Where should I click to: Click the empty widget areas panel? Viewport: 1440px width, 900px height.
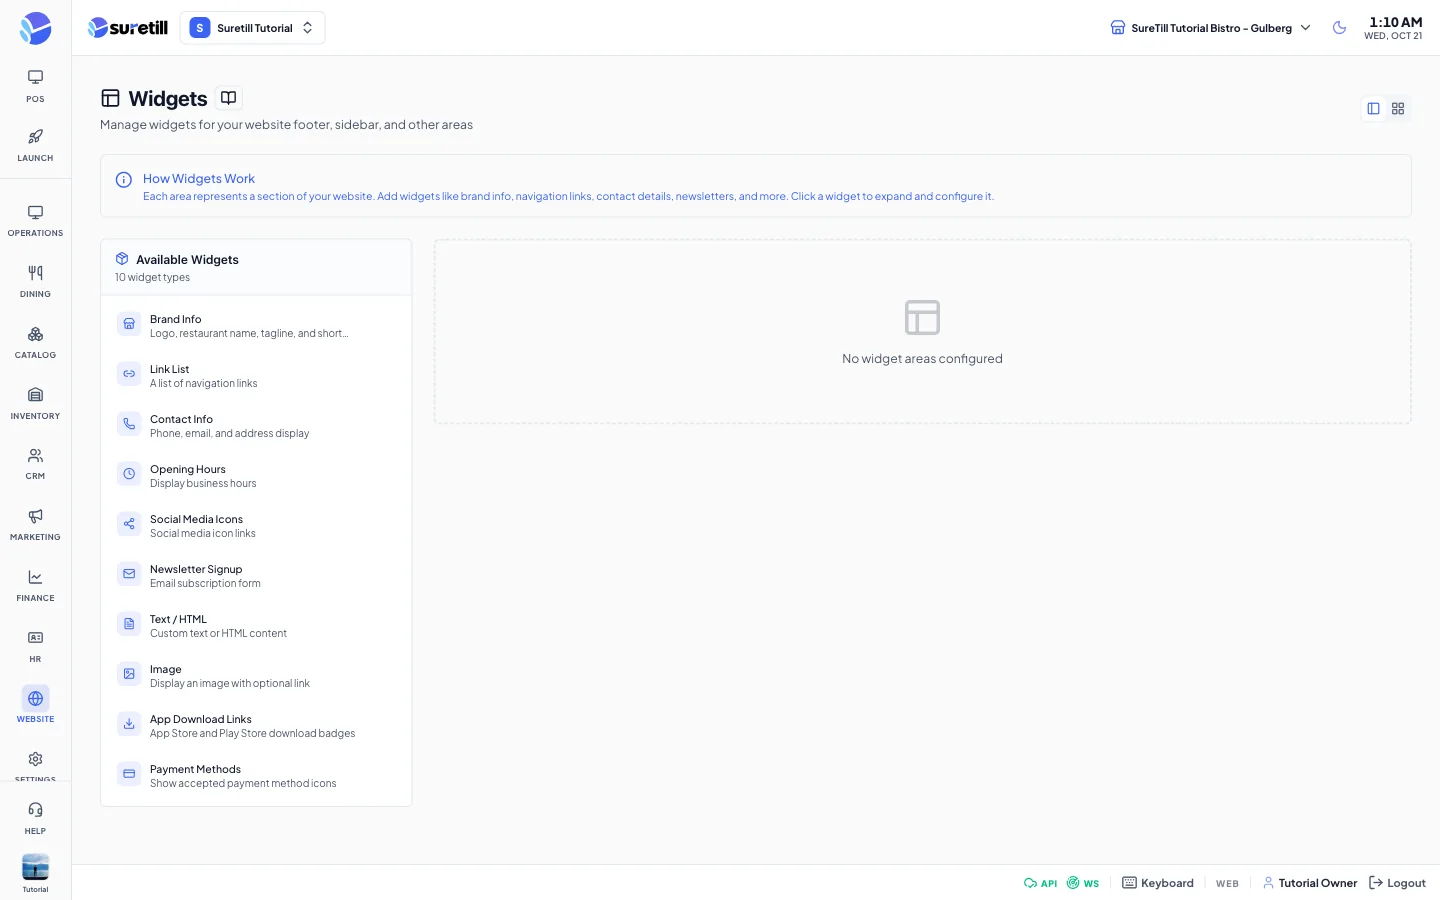[922, 331]
